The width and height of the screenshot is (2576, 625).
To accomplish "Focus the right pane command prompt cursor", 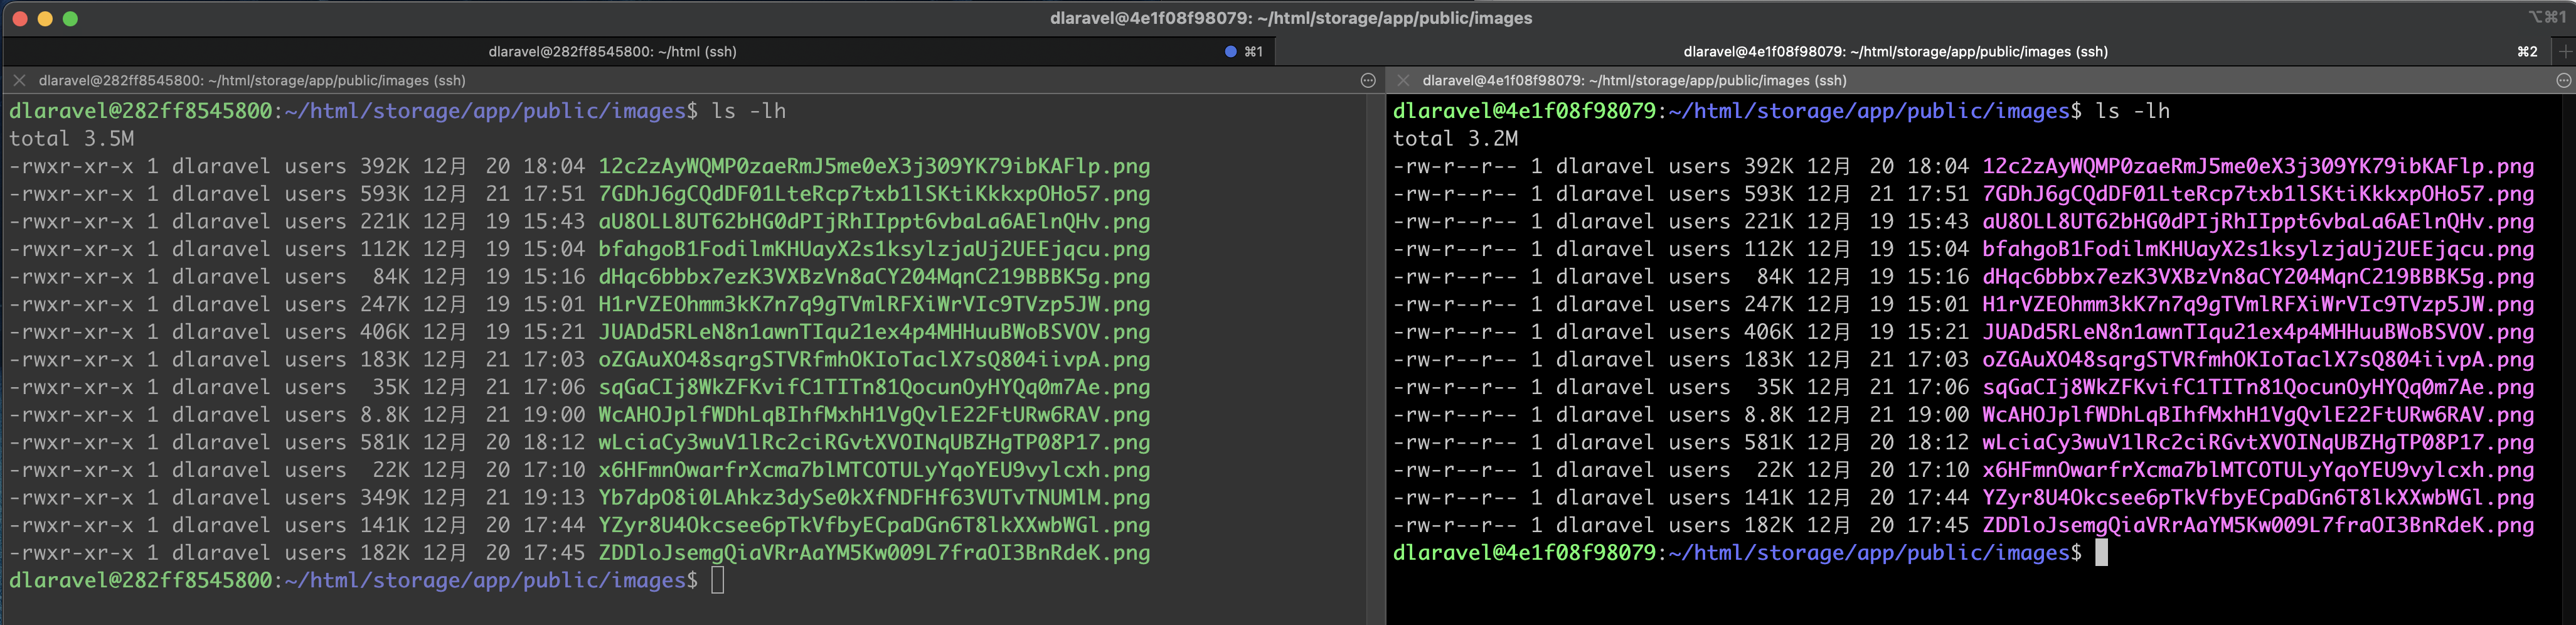I will (2101, 553).
